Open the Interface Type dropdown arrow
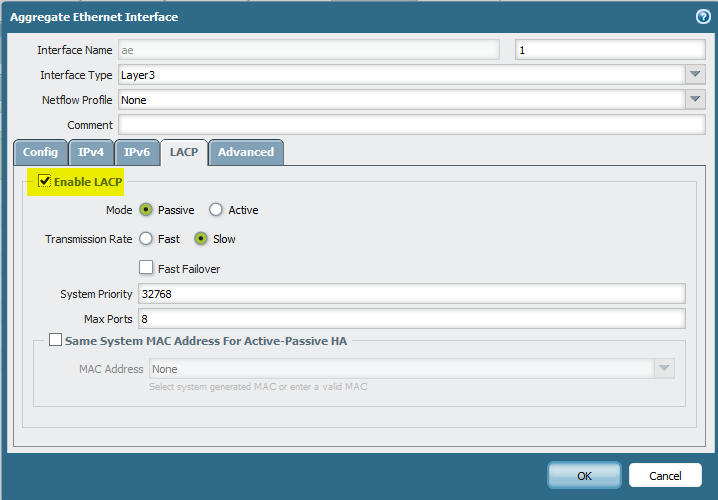The width and height of the screenshot is (718, 500). [695, 75]
